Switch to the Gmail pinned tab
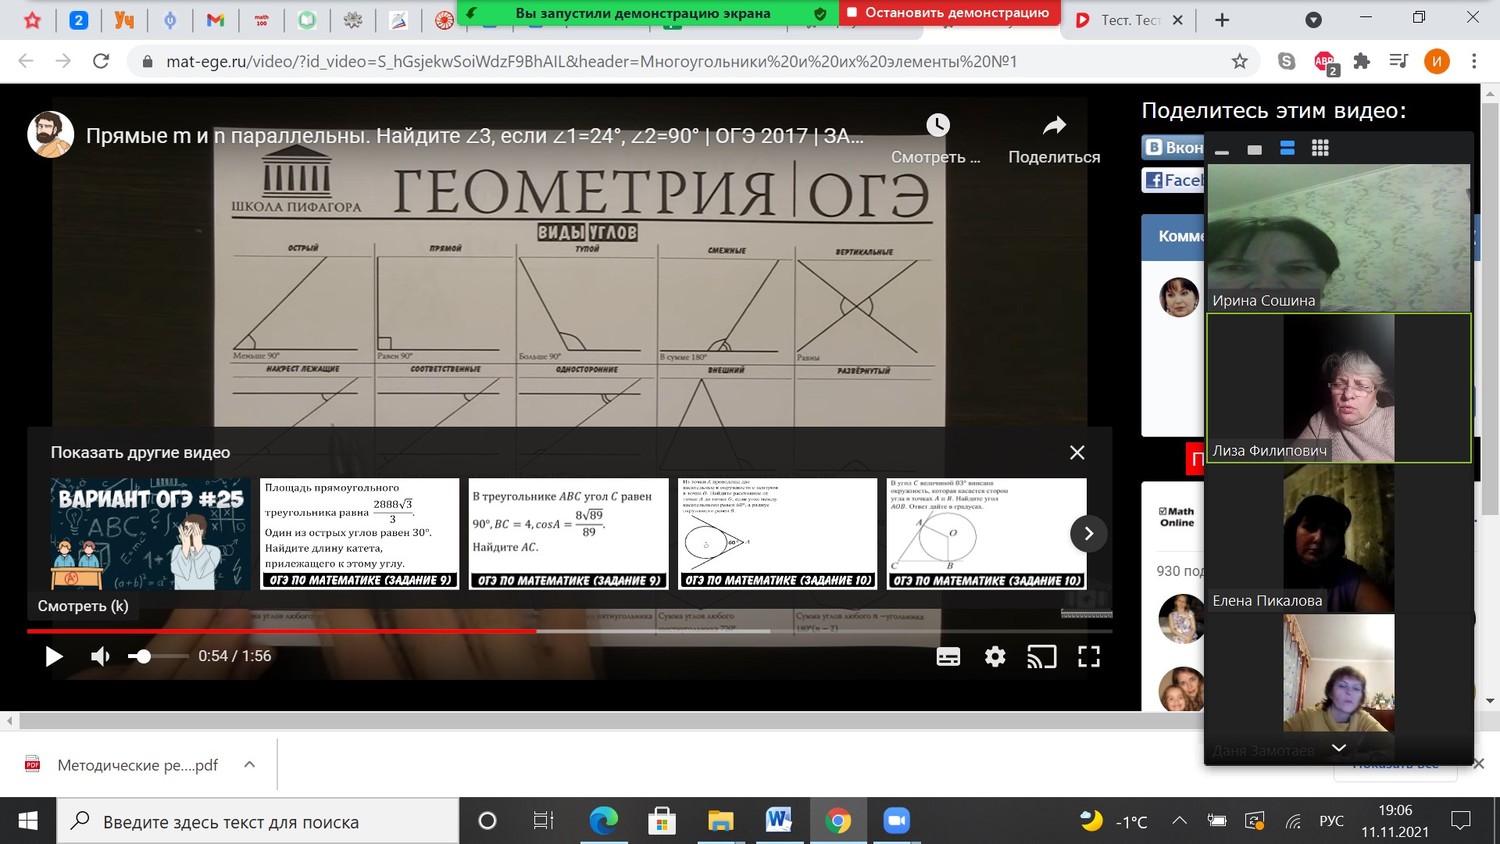1500x844 pixels. click(x=215, y=20)
